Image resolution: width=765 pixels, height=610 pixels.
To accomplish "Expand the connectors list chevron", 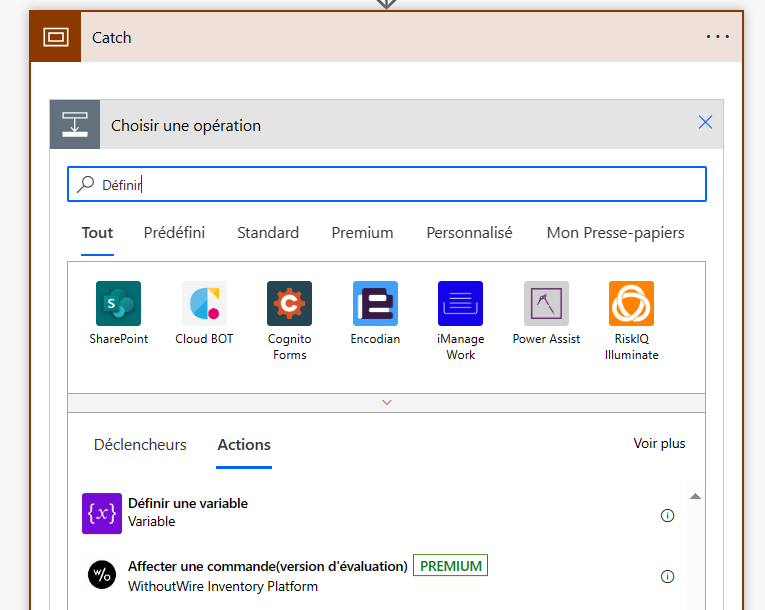I will (386, 403).
